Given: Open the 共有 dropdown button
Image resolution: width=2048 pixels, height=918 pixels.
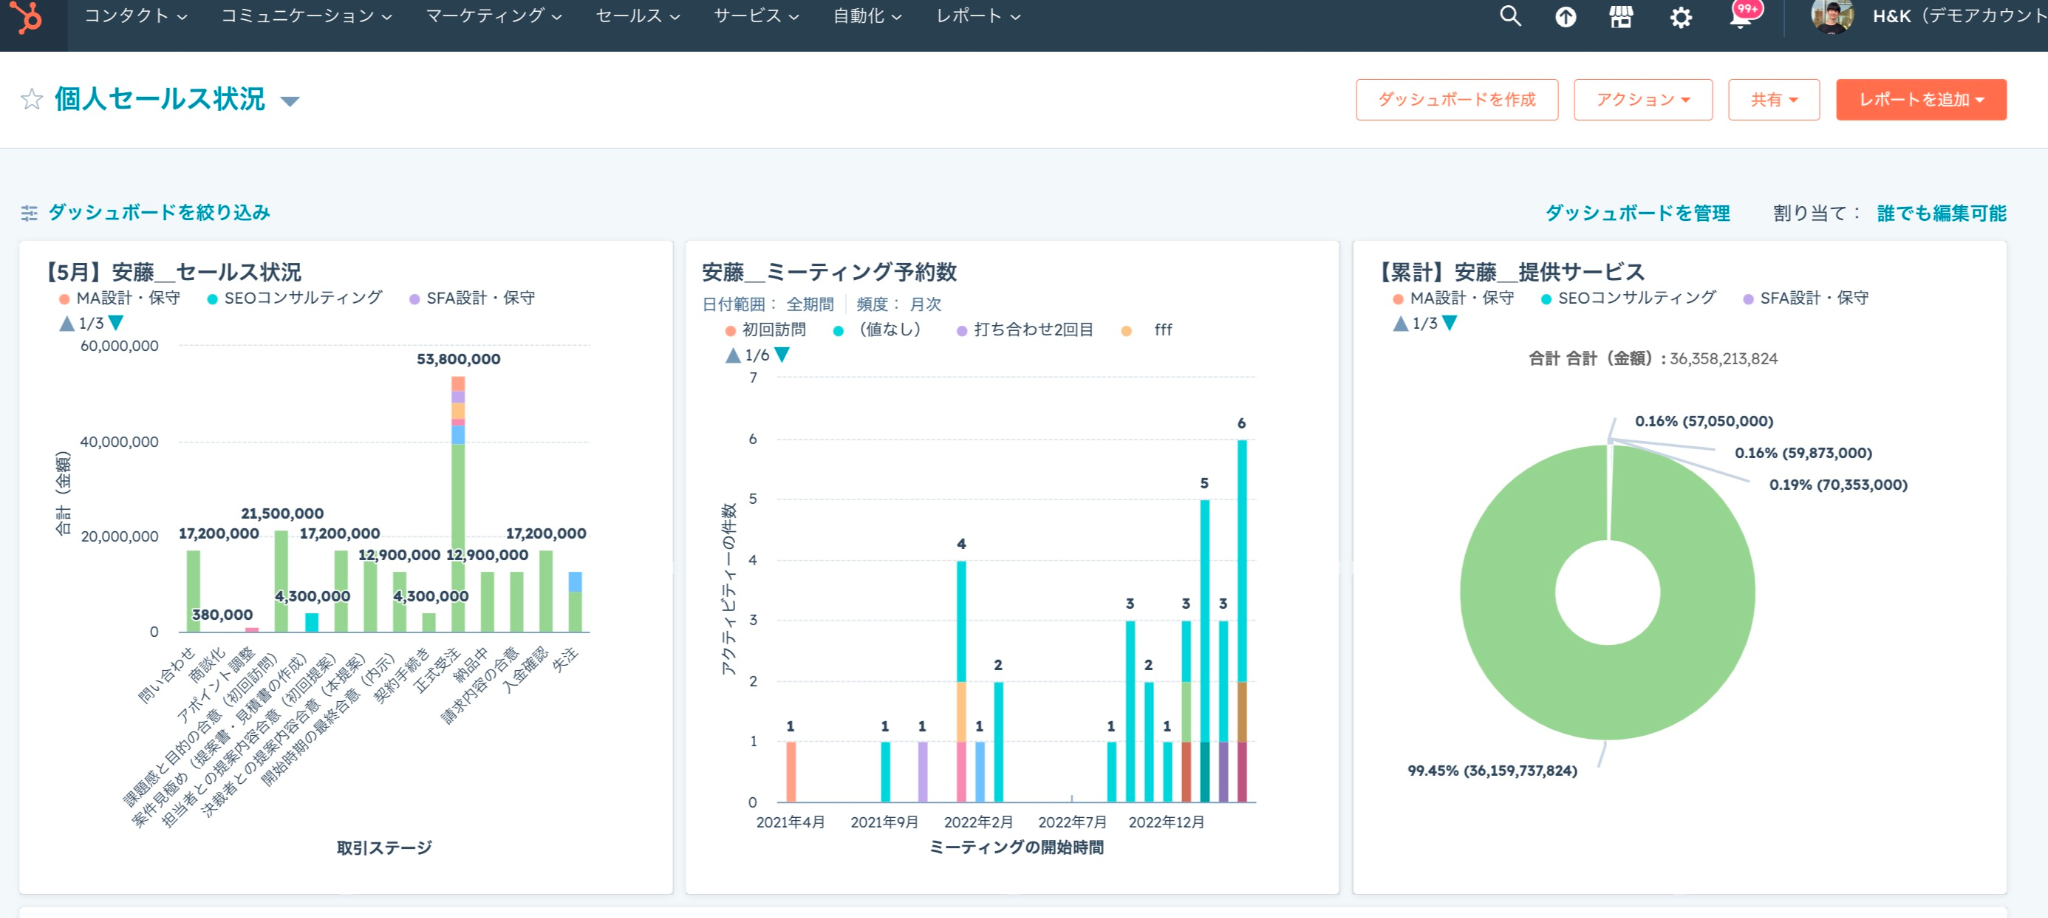Looking at the screenshot, I should coord(1774,100).
